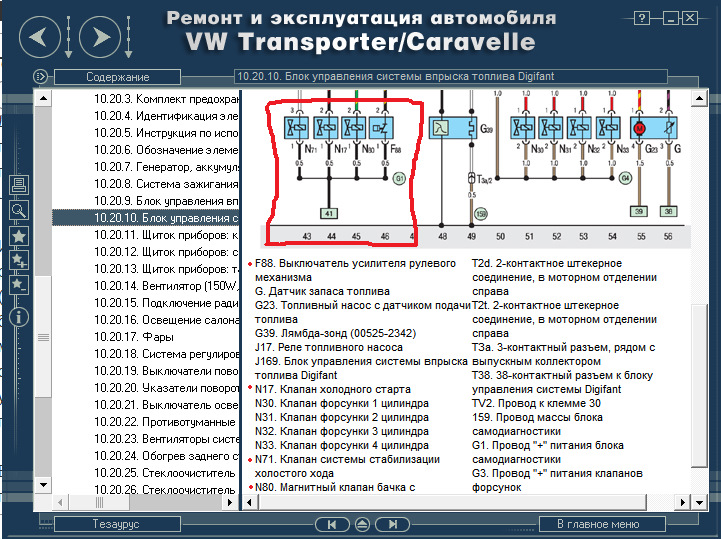This screenshot has width=721, height=539.
Task: Add bookmark with star plus icon
Action: click(19, 260)
